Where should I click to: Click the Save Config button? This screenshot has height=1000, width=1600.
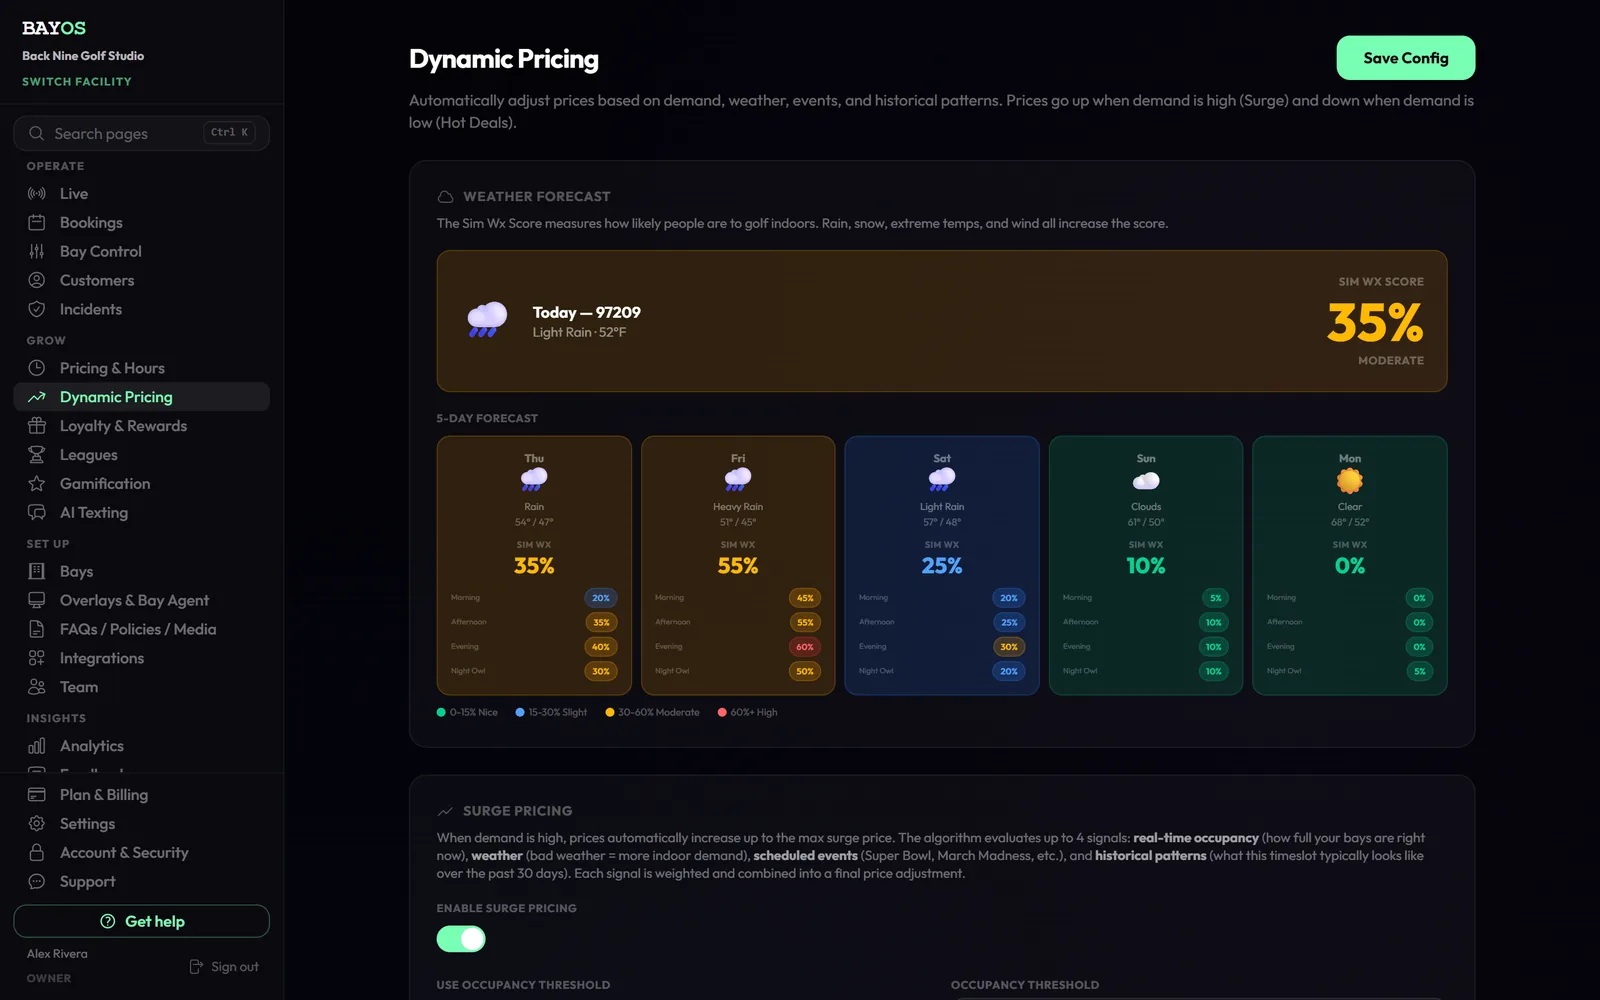pos(1406,58)
